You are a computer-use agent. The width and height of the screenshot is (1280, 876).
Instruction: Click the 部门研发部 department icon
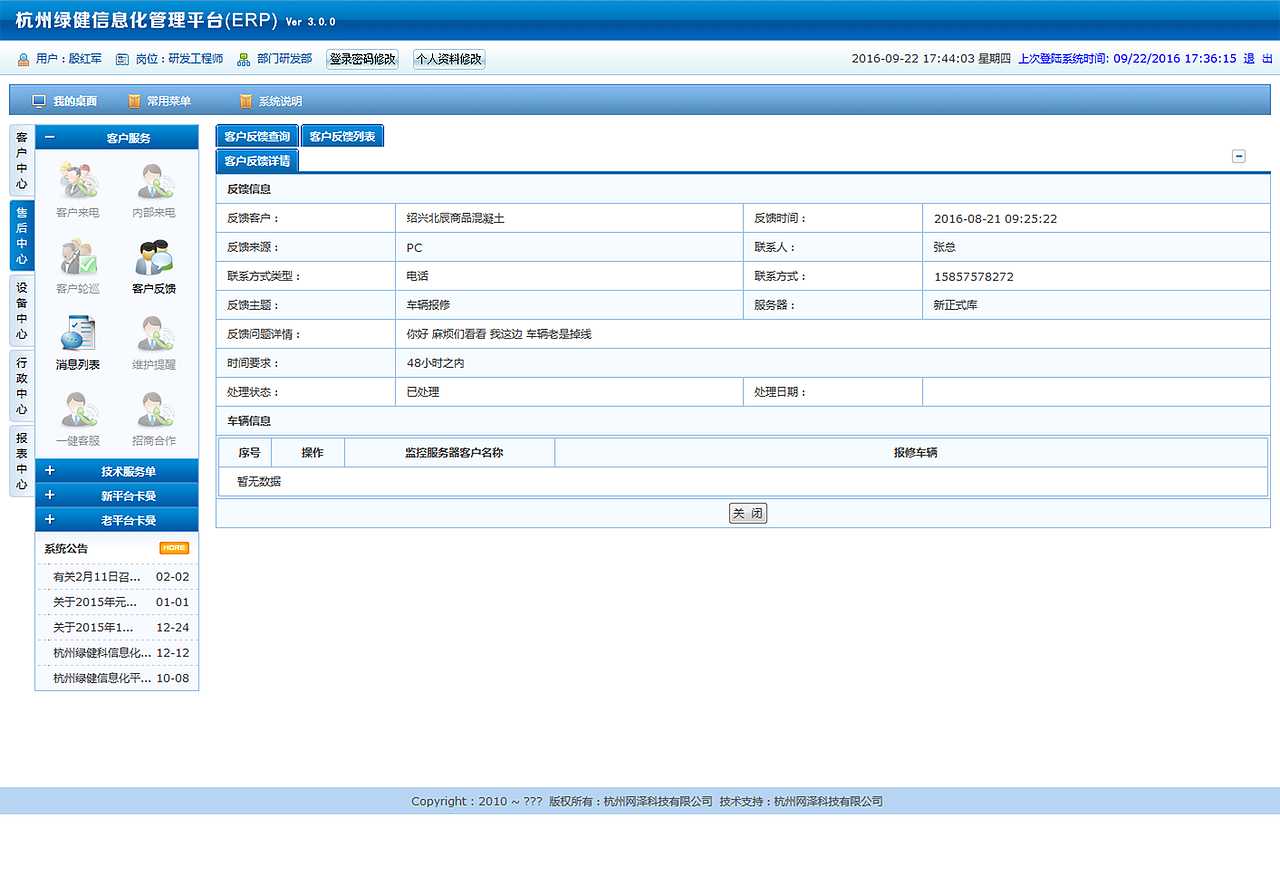pyautogui.click(x=243, y=60)
